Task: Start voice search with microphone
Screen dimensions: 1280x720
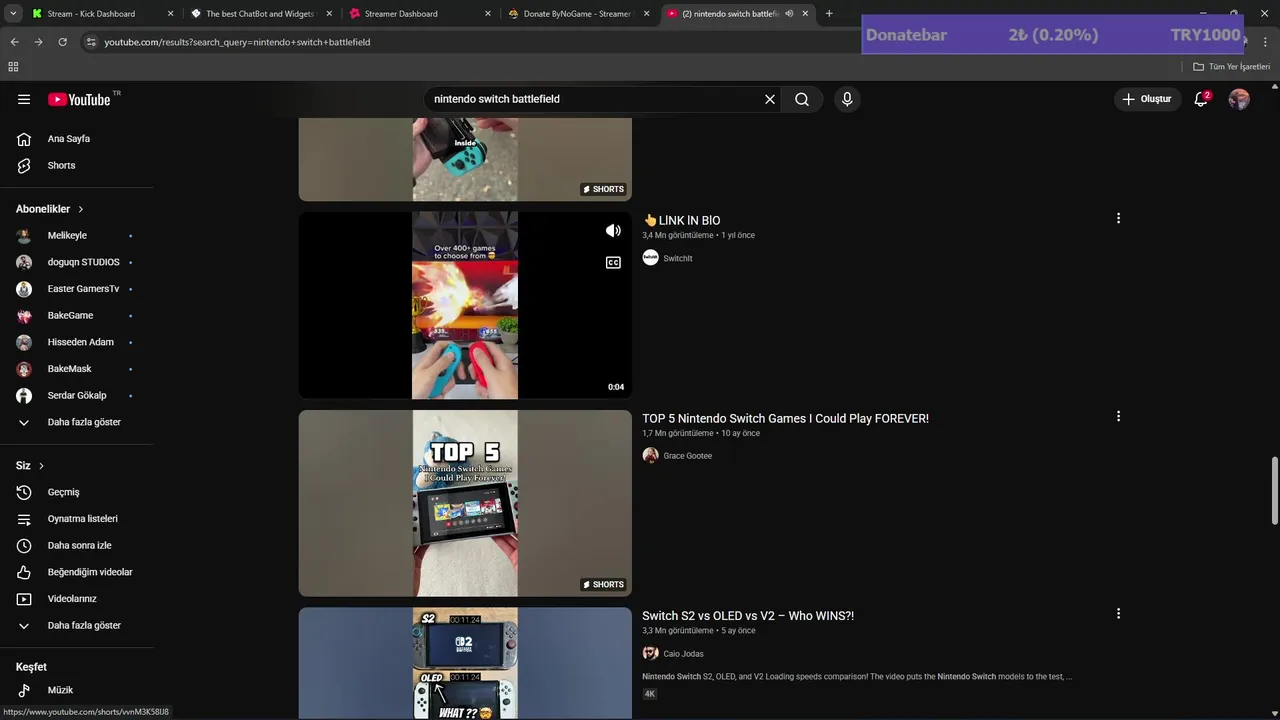Action: coord(847,99)
